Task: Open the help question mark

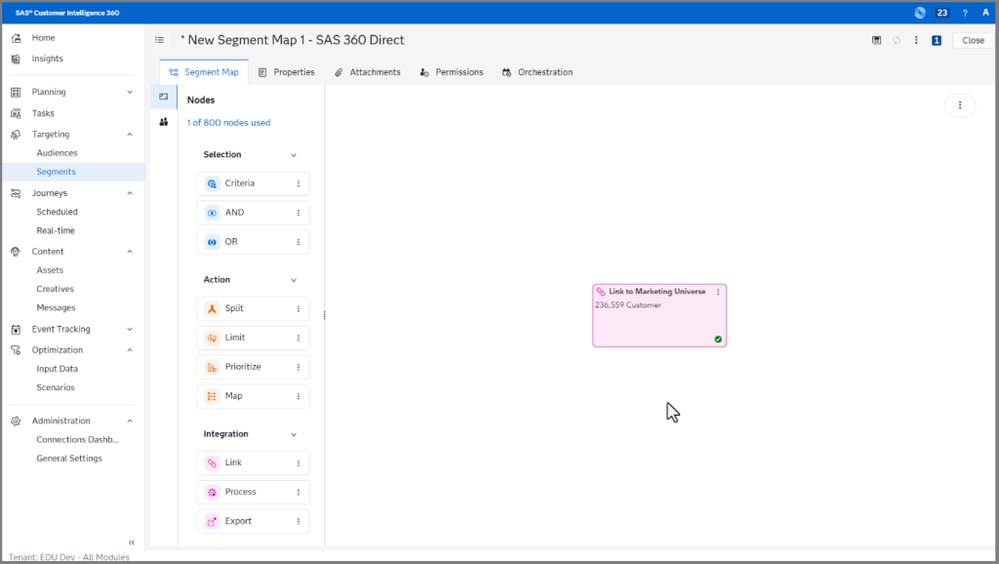Action: click(965, 13)
